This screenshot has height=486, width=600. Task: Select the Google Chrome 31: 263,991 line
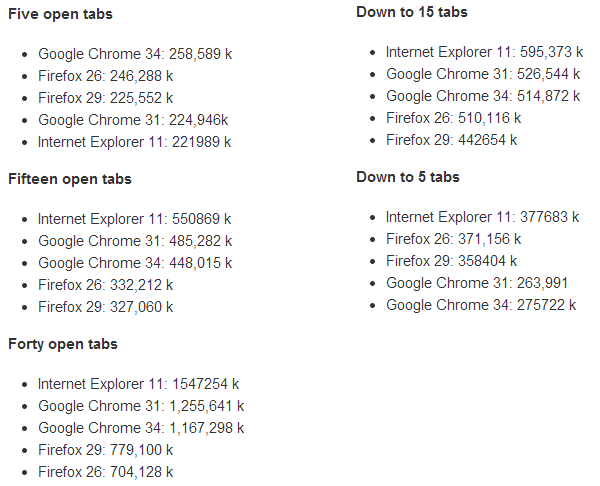[477, 283]
